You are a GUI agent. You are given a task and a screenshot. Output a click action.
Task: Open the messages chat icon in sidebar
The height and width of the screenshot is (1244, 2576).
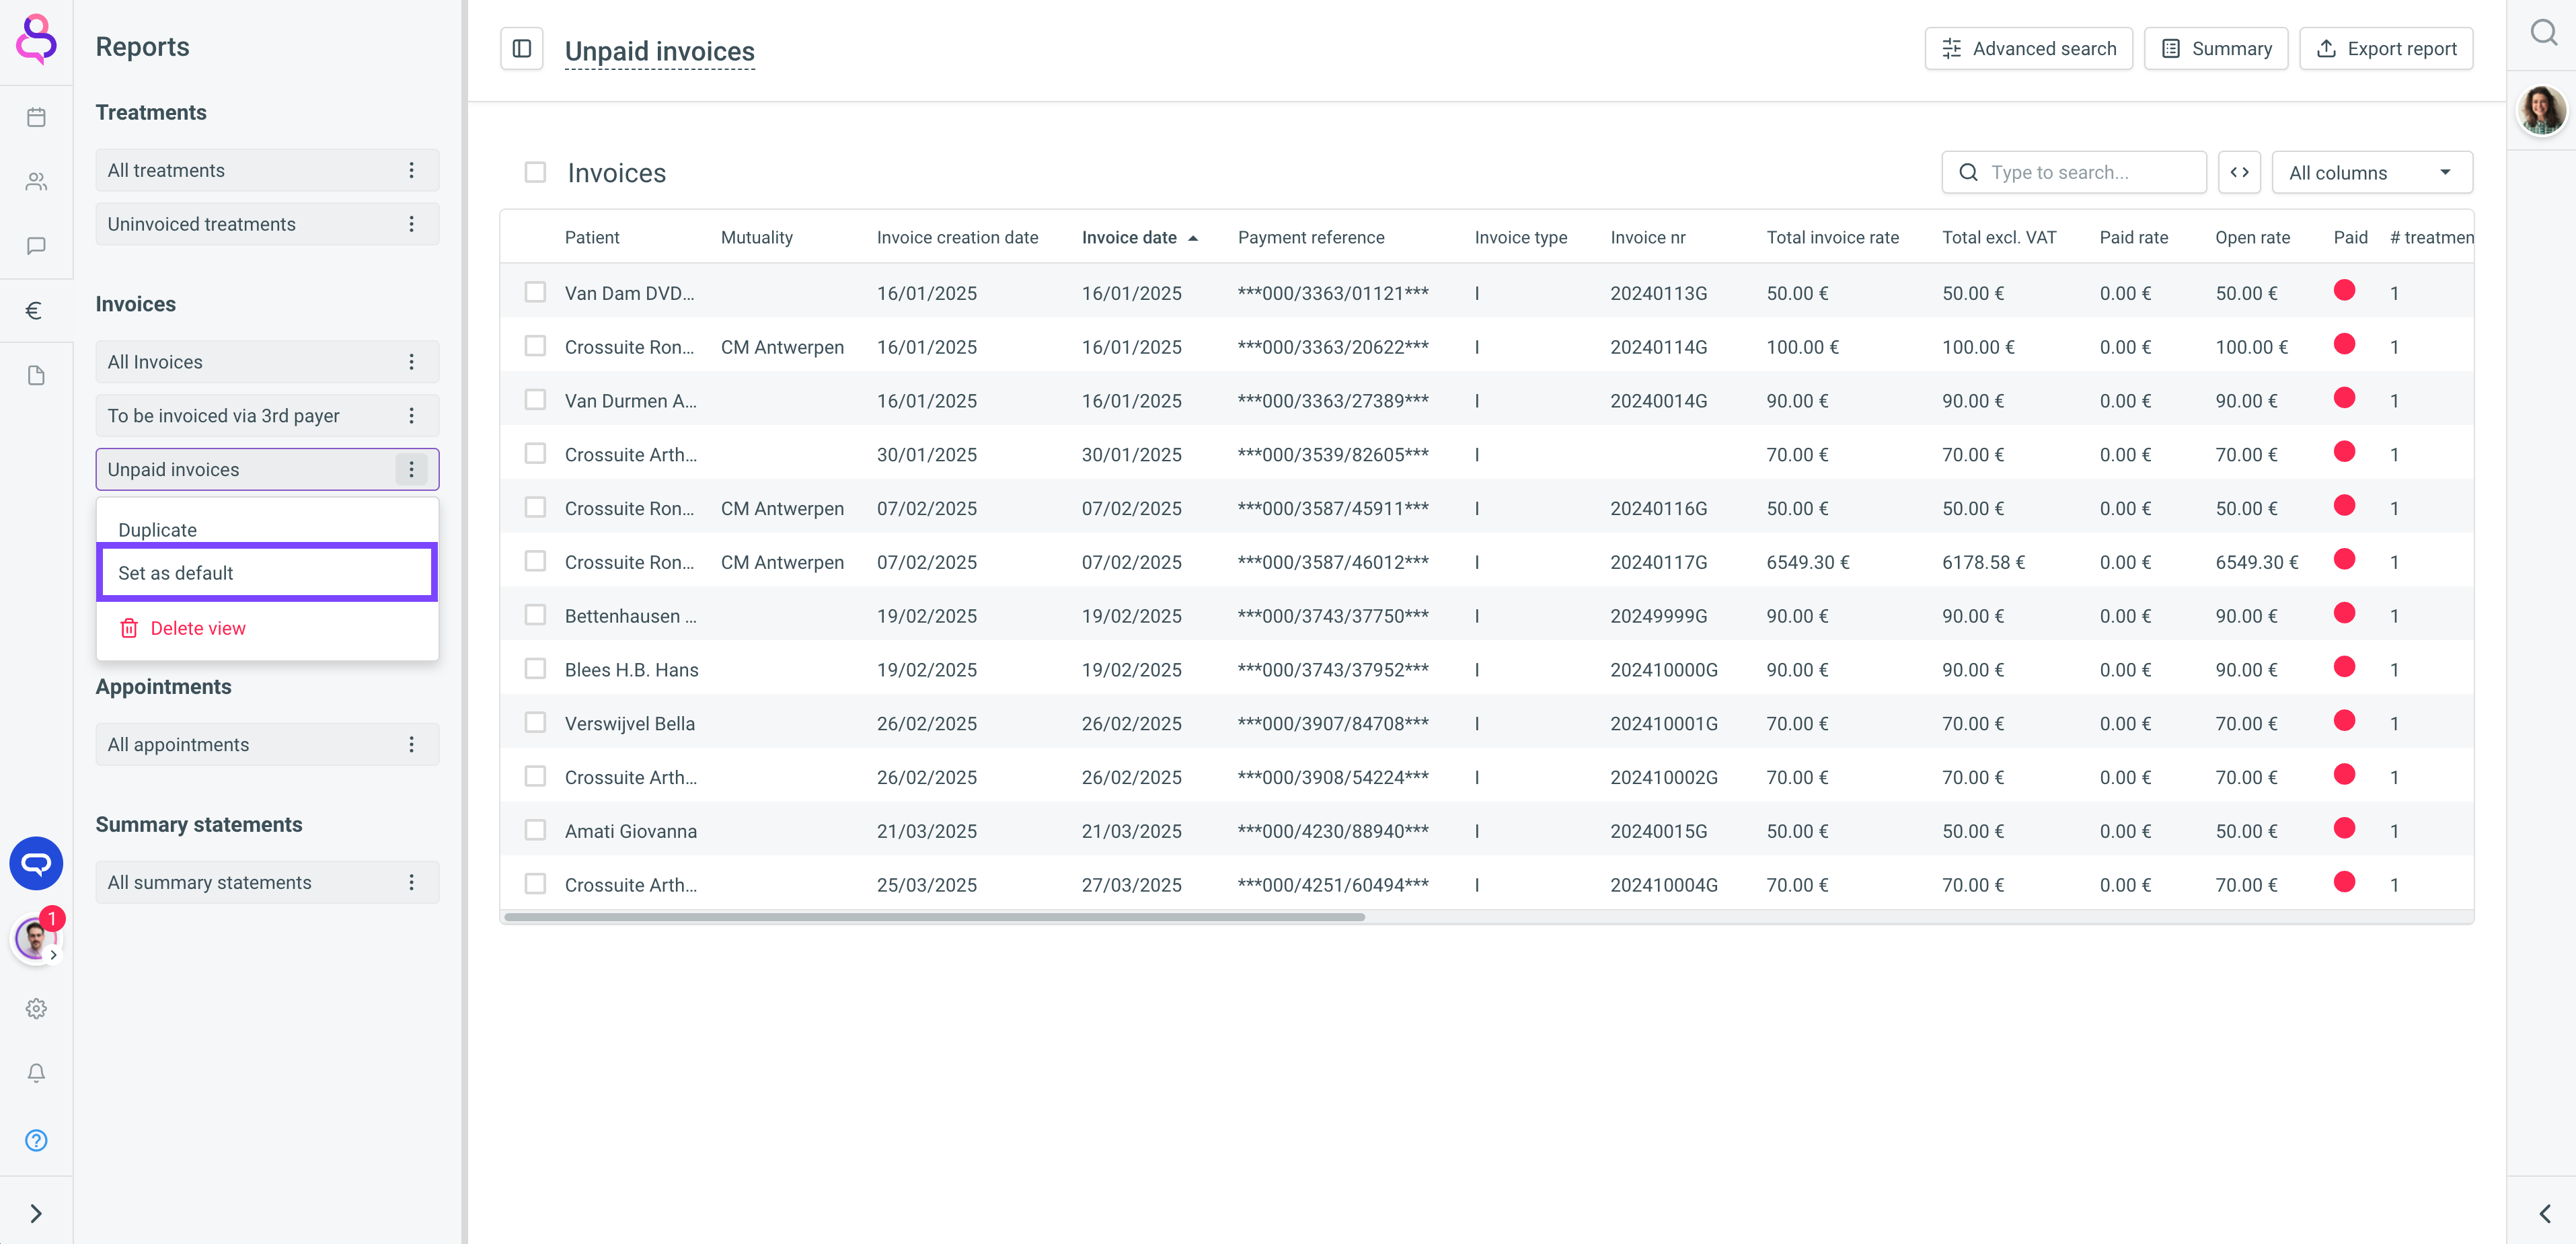click(36, 246)
